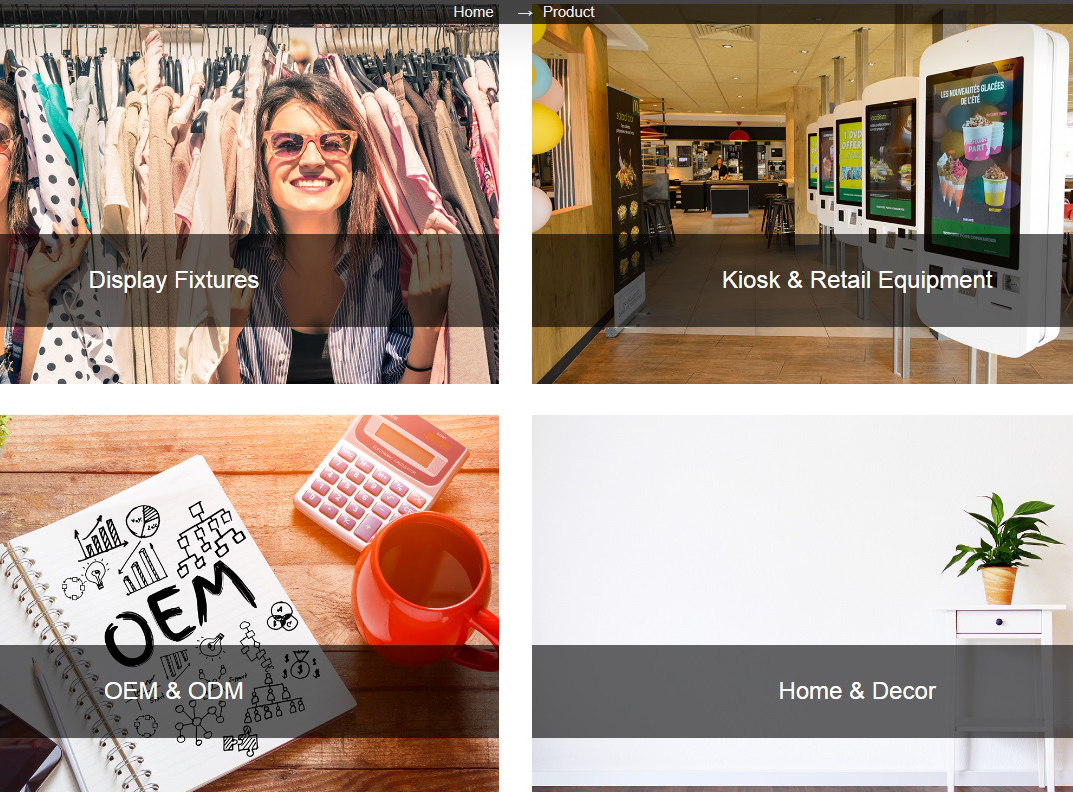Select the self-service kiosk screen showing ice cream
1073x792 pixels.
click(x=974, y=163)
